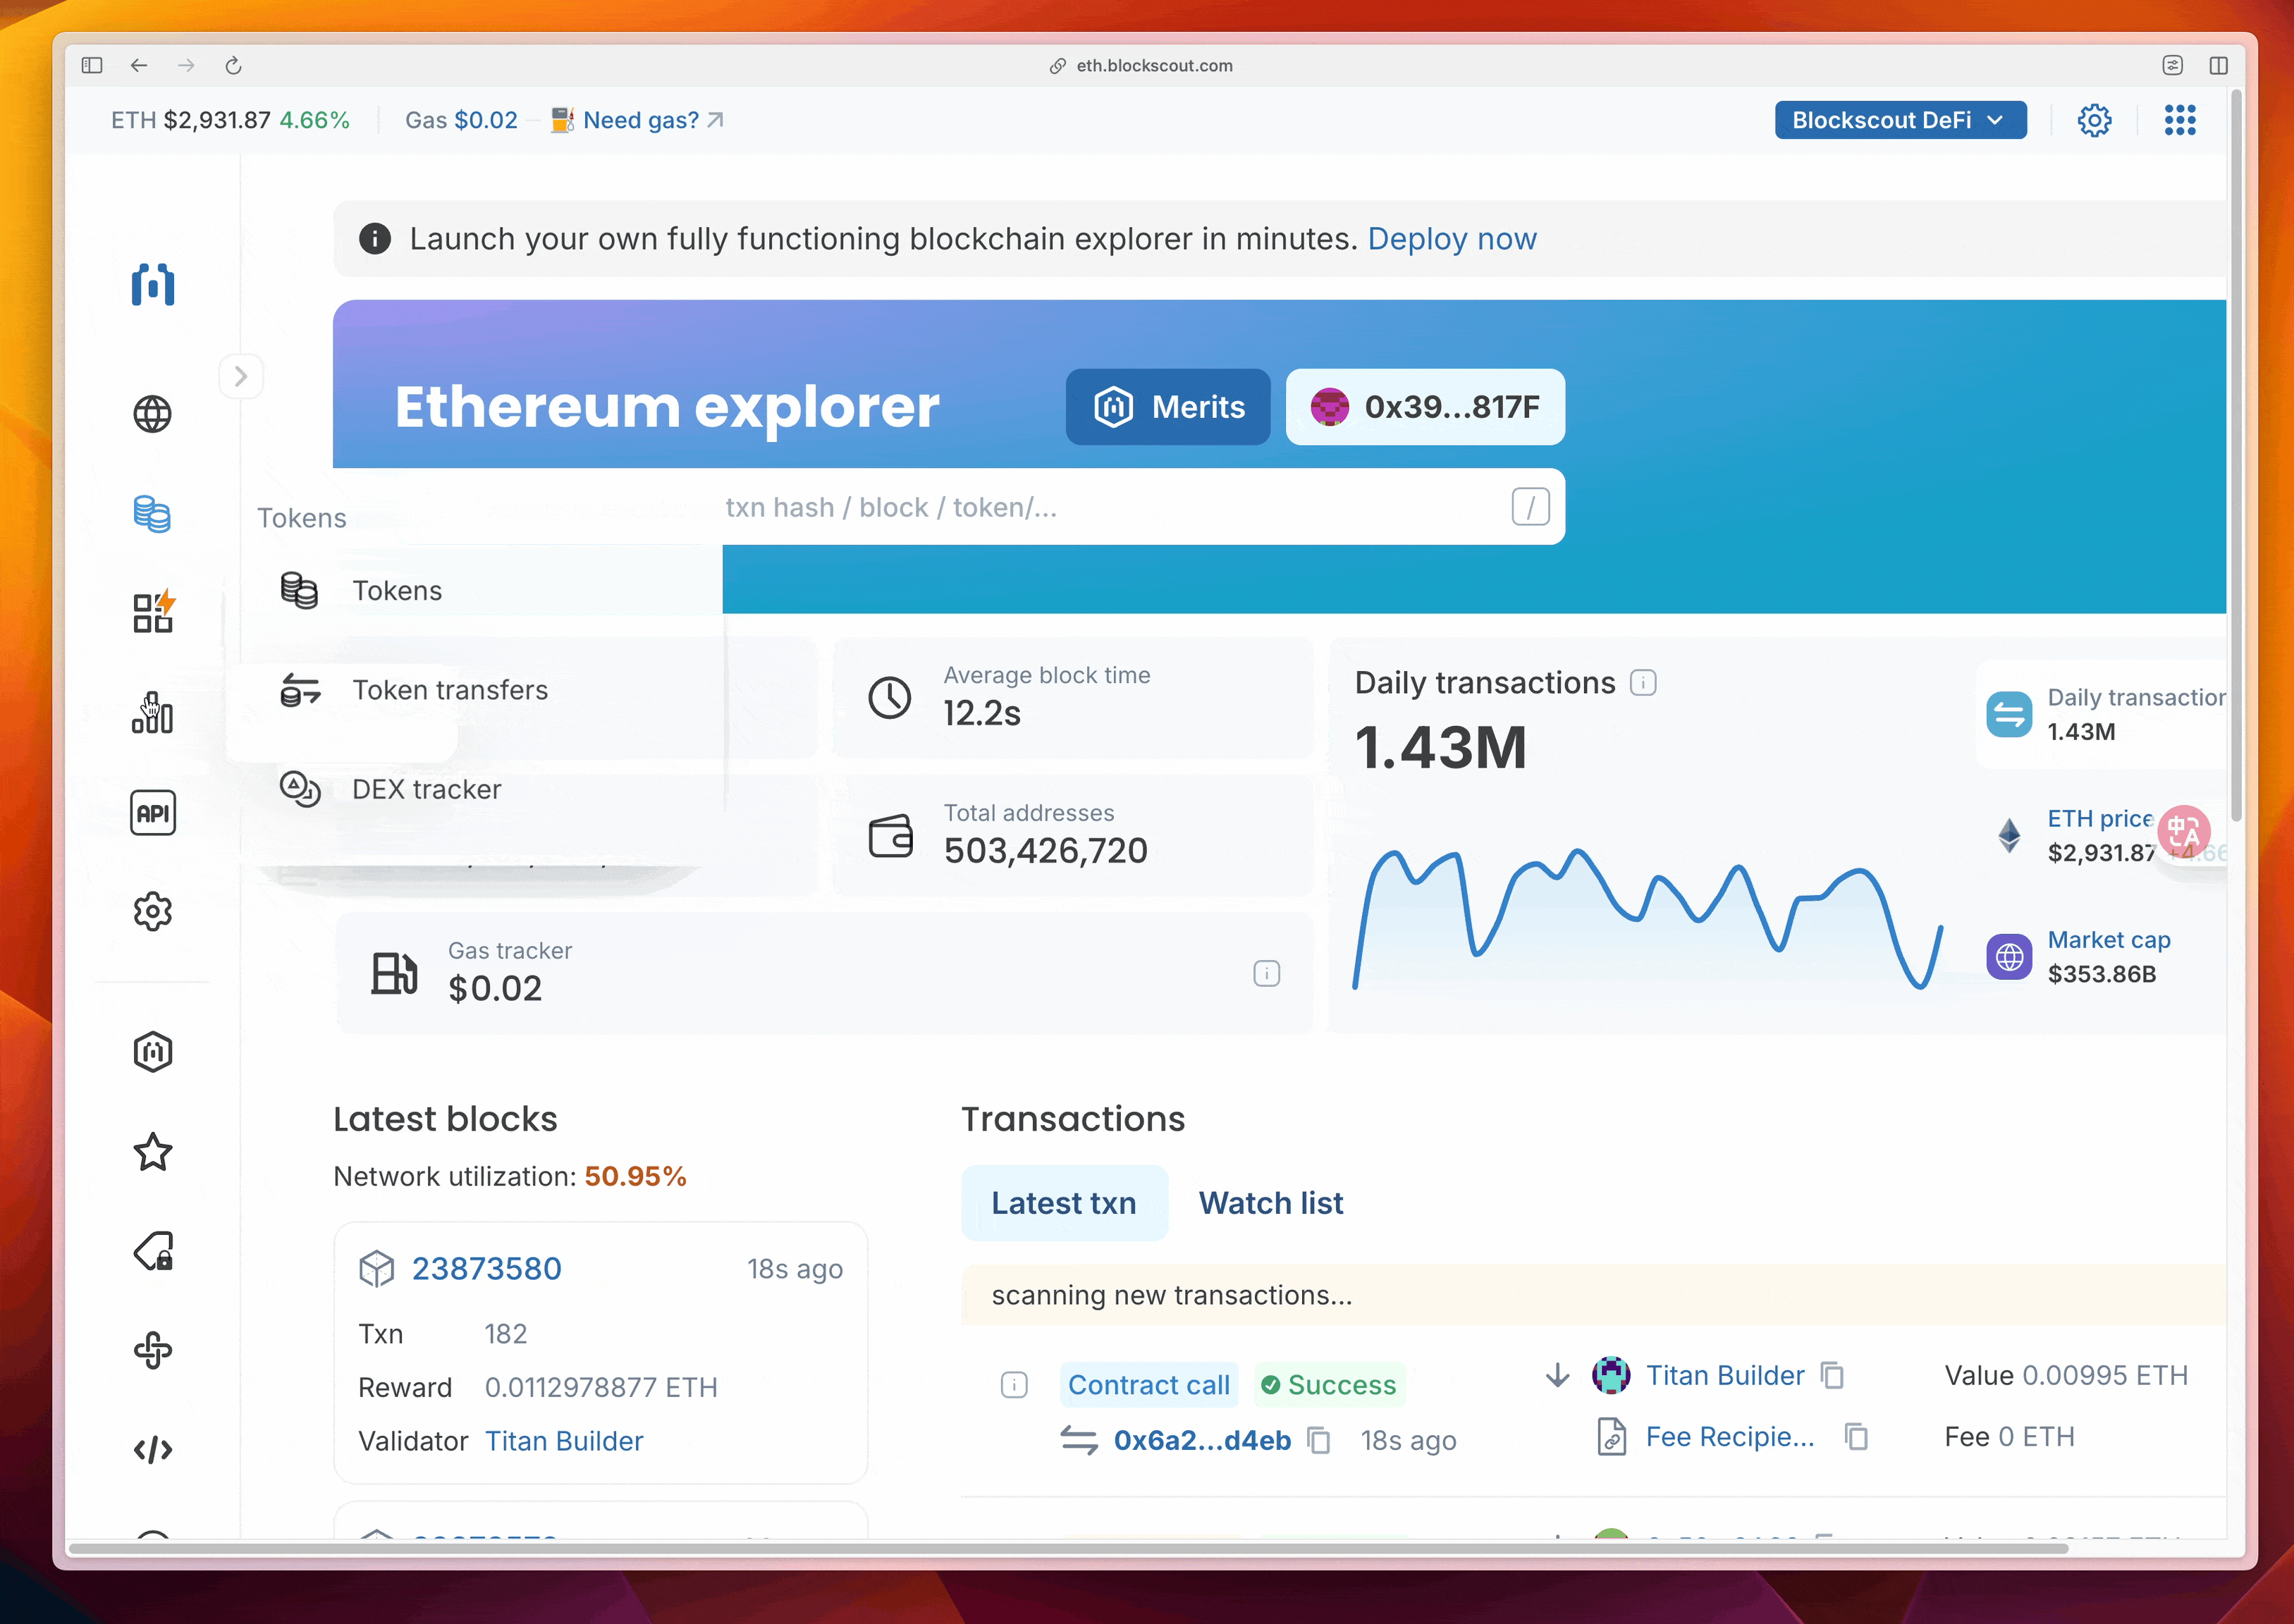Open the Fee Recipie... address link
2294x1624 pixels.
click(x=1730, y=1437)
